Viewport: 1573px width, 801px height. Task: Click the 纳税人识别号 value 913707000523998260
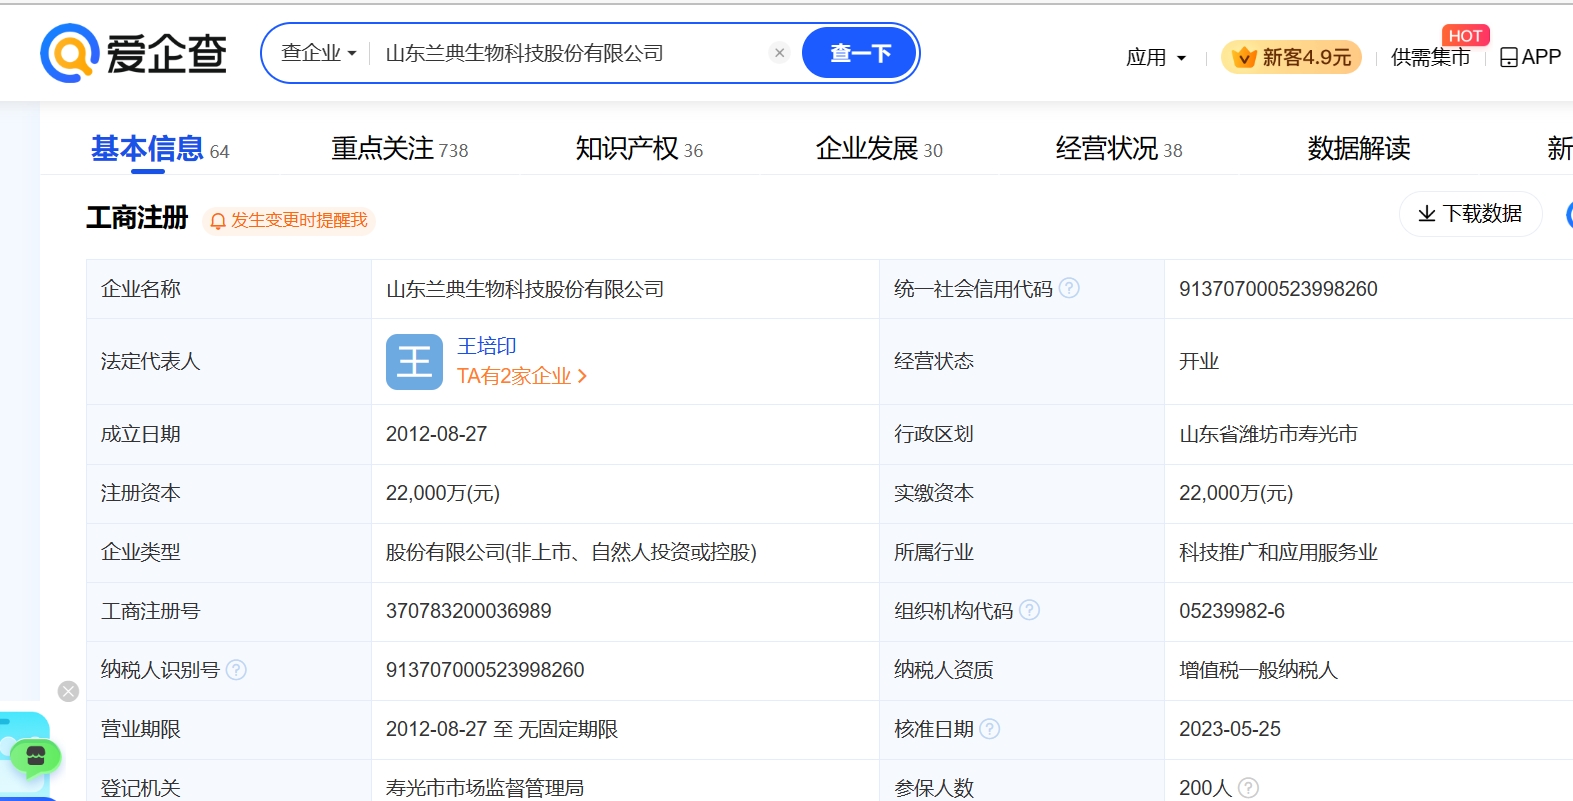coord(485,670)
